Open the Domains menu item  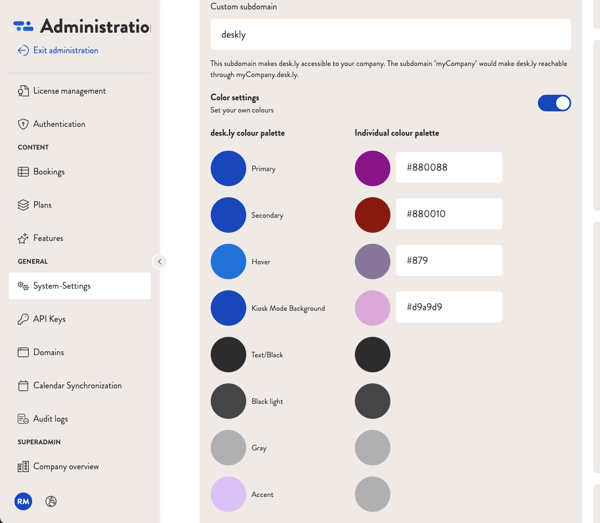[x=48, y=352]
